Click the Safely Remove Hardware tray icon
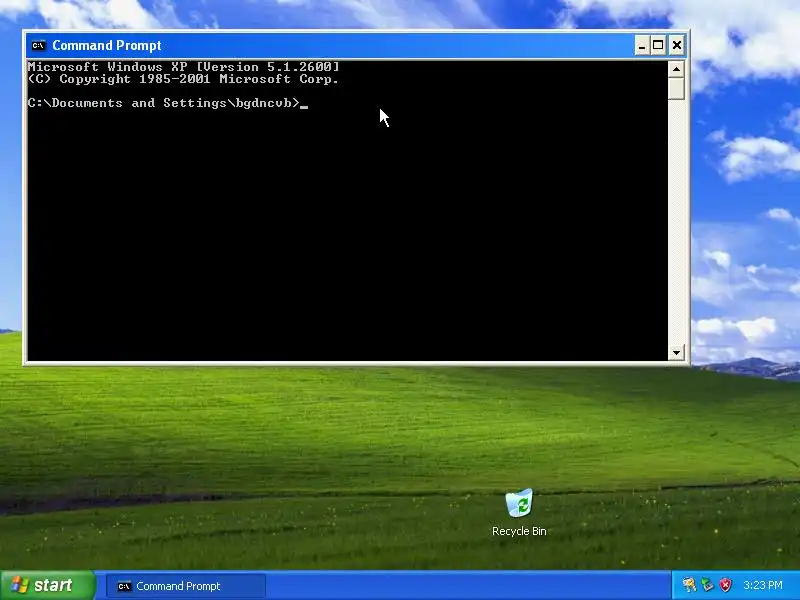This screenshot has width=800, height=600. tap(707, 585)
